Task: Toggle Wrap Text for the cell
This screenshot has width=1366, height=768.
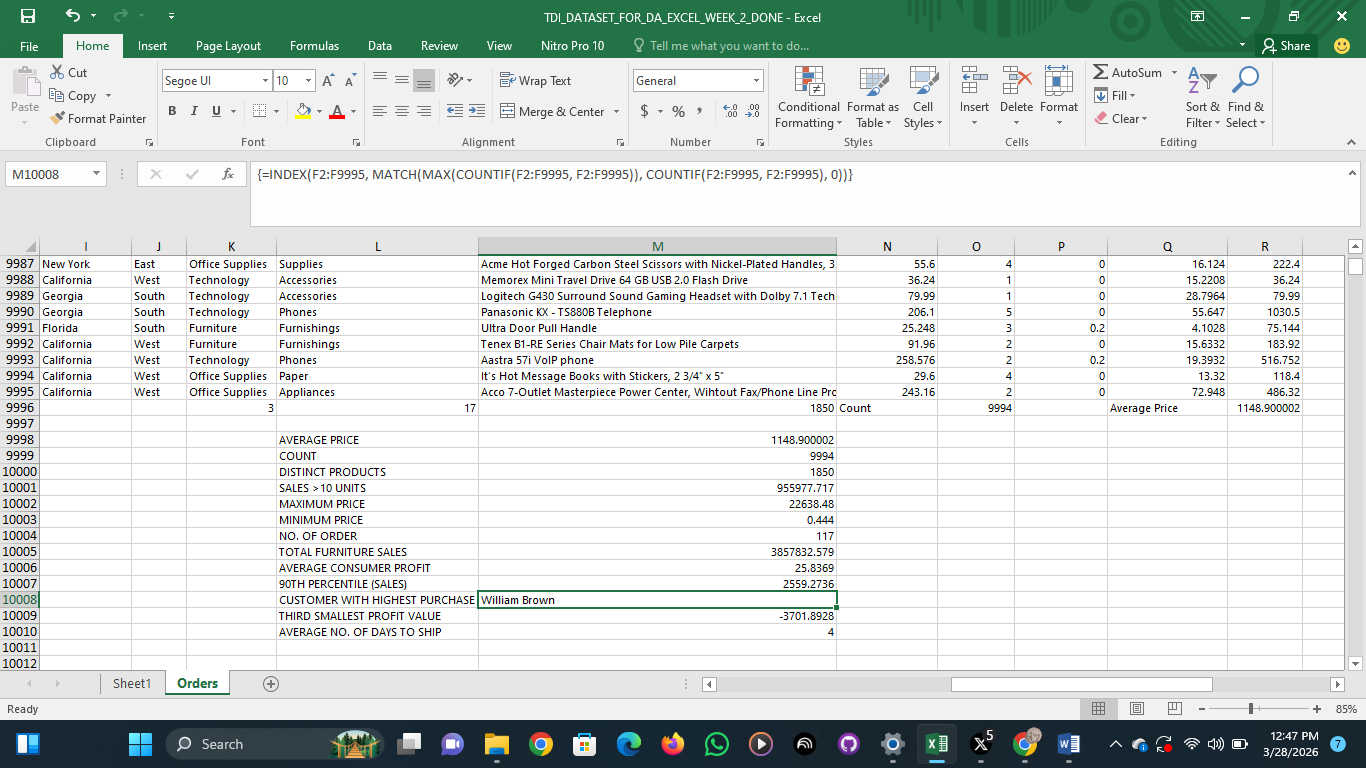Action: (535, 81)
